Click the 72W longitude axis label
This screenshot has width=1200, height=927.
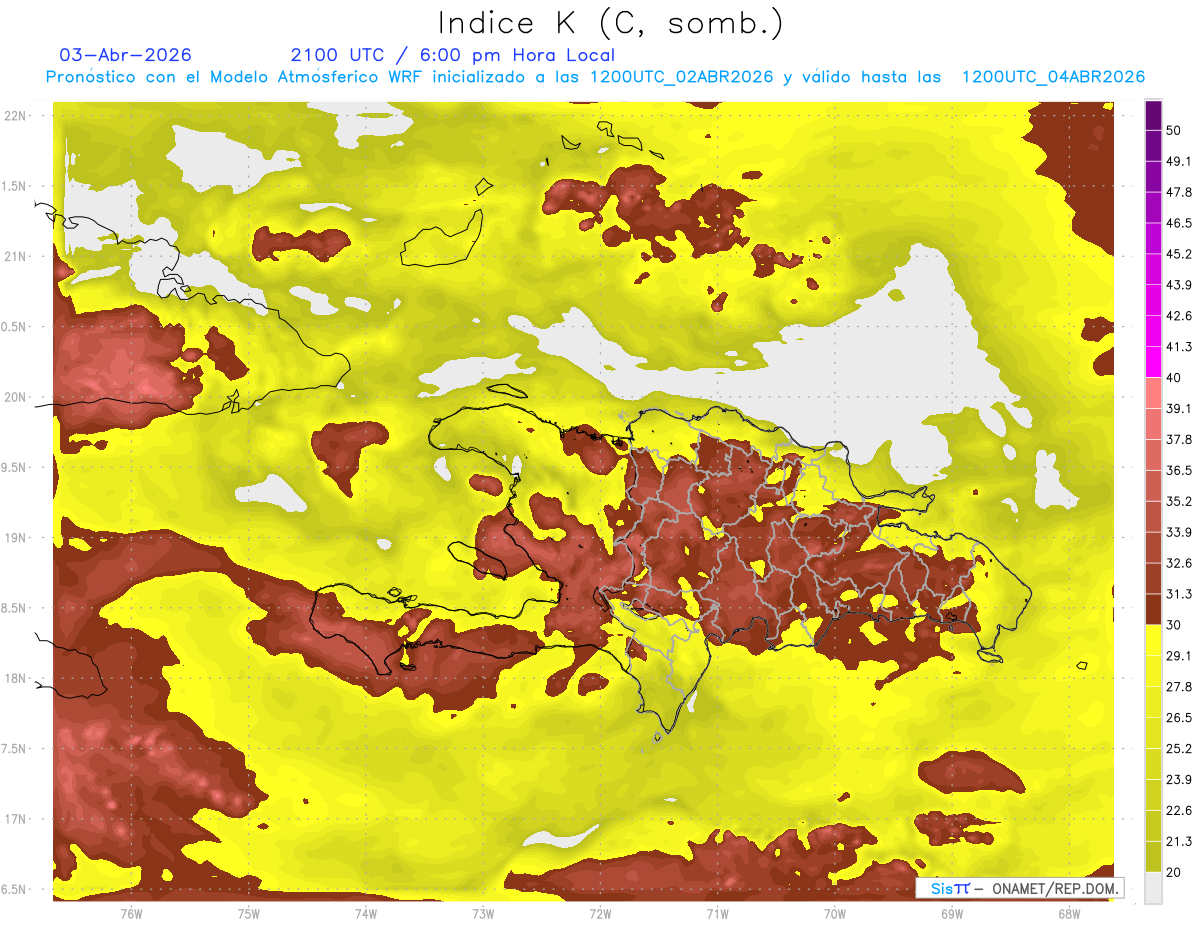pos(600,914)
